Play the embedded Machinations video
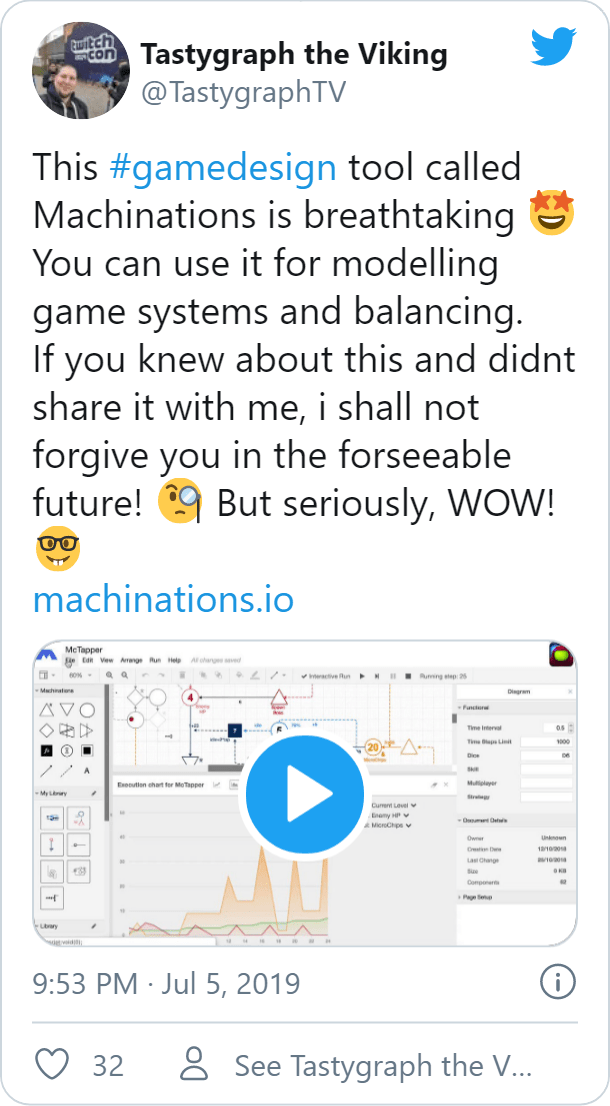Viewport: 610px width, 1106px height. click(x=304, y=795)
